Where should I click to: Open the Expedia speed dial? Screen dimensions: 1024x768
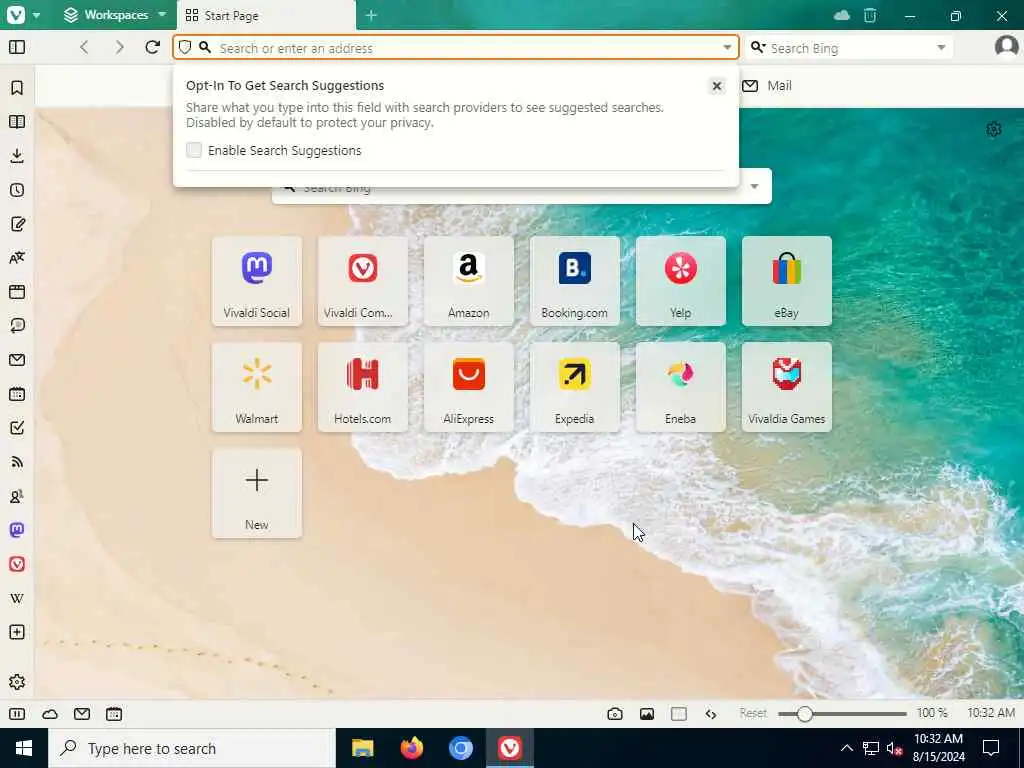(x=575, y=387)
